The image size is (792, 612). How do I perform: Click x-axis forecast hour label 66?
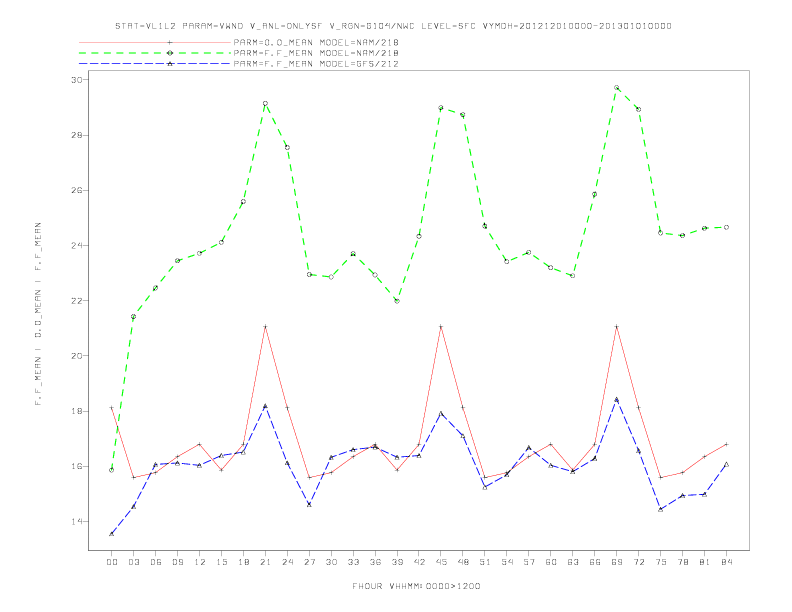tap(595, 562)
